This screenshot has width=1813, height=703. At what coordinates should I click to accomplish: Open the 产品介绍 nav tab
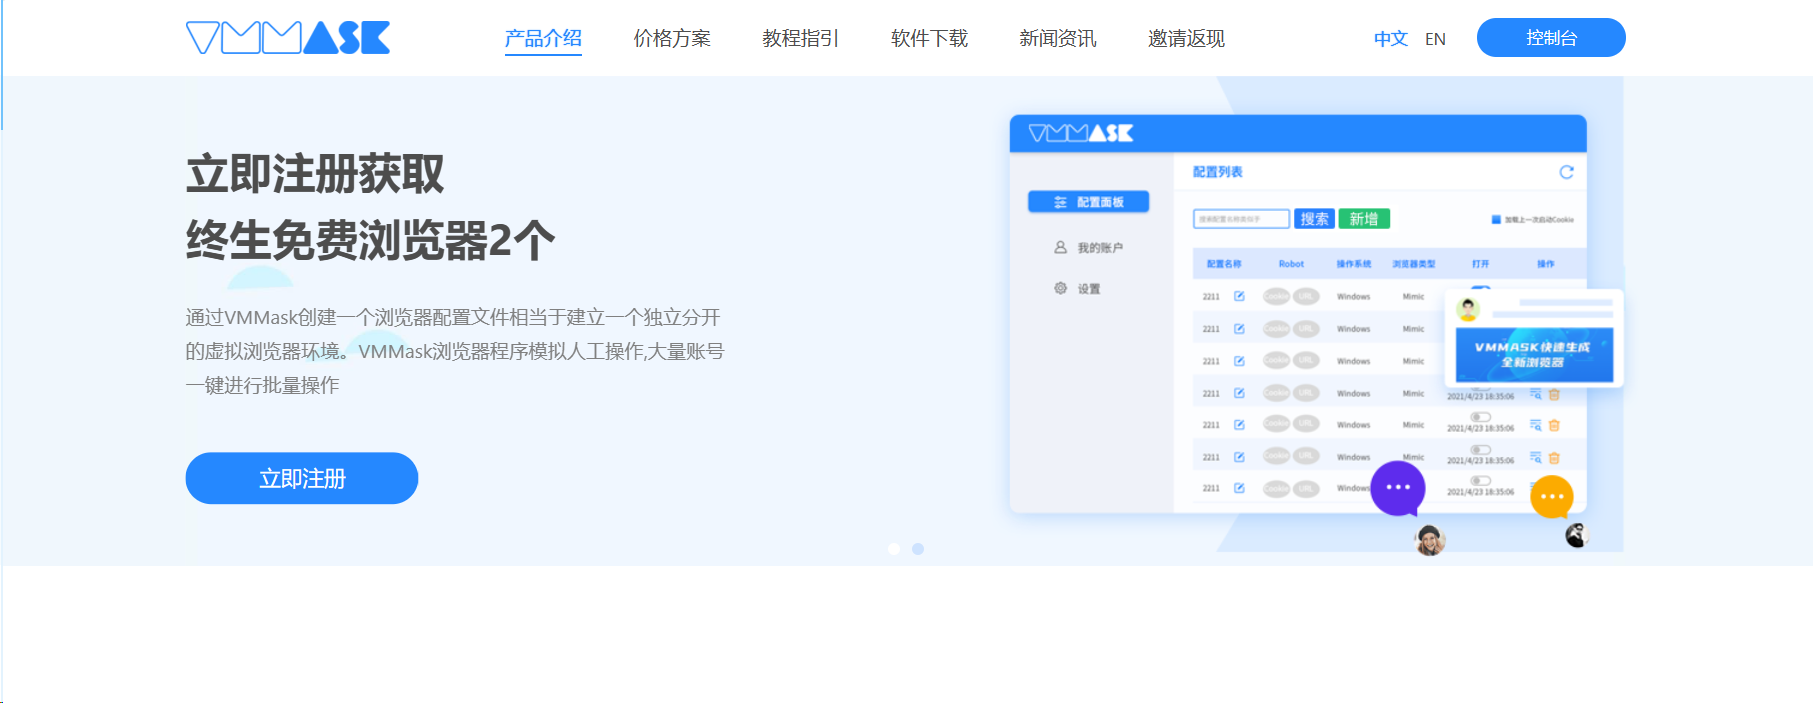pyautogui.click(x=543, y=38)
